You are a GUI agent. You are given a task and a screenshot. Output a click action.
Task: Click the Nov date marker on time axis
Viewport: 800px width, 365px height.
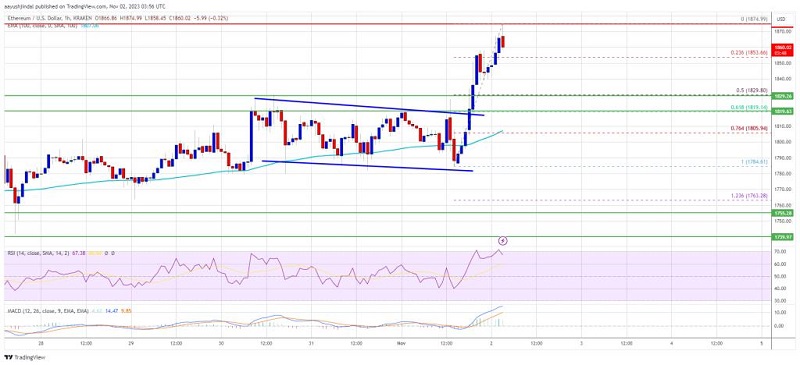[x=400, y=344]
